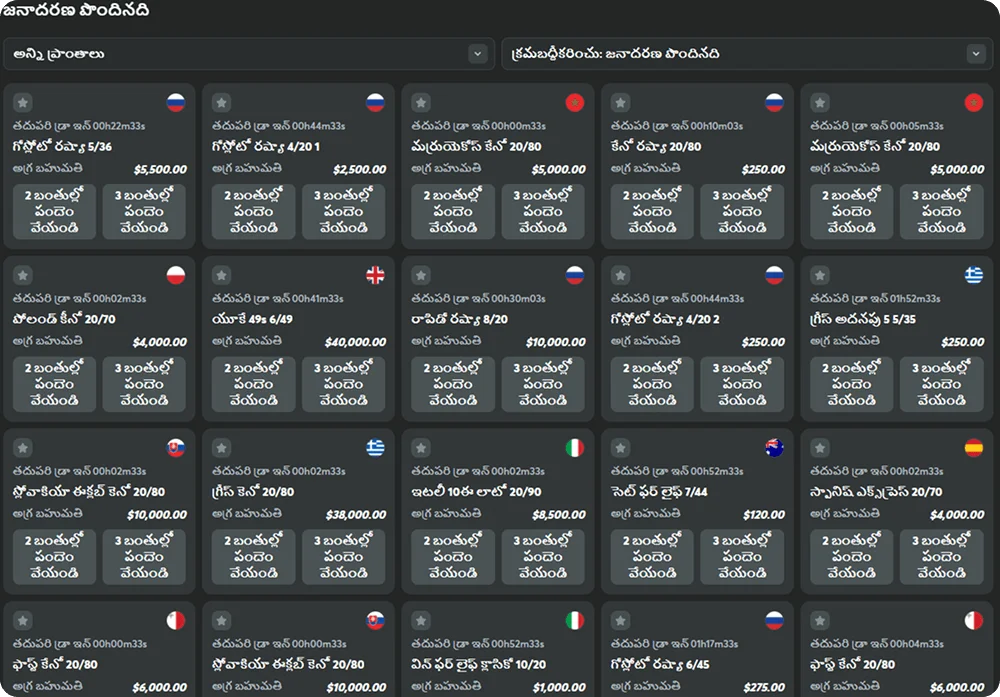This screenshot has width=1000, height=697.
Task: Click Poland flag on Poland Keno 20/70 card
Action: (175, 275)
